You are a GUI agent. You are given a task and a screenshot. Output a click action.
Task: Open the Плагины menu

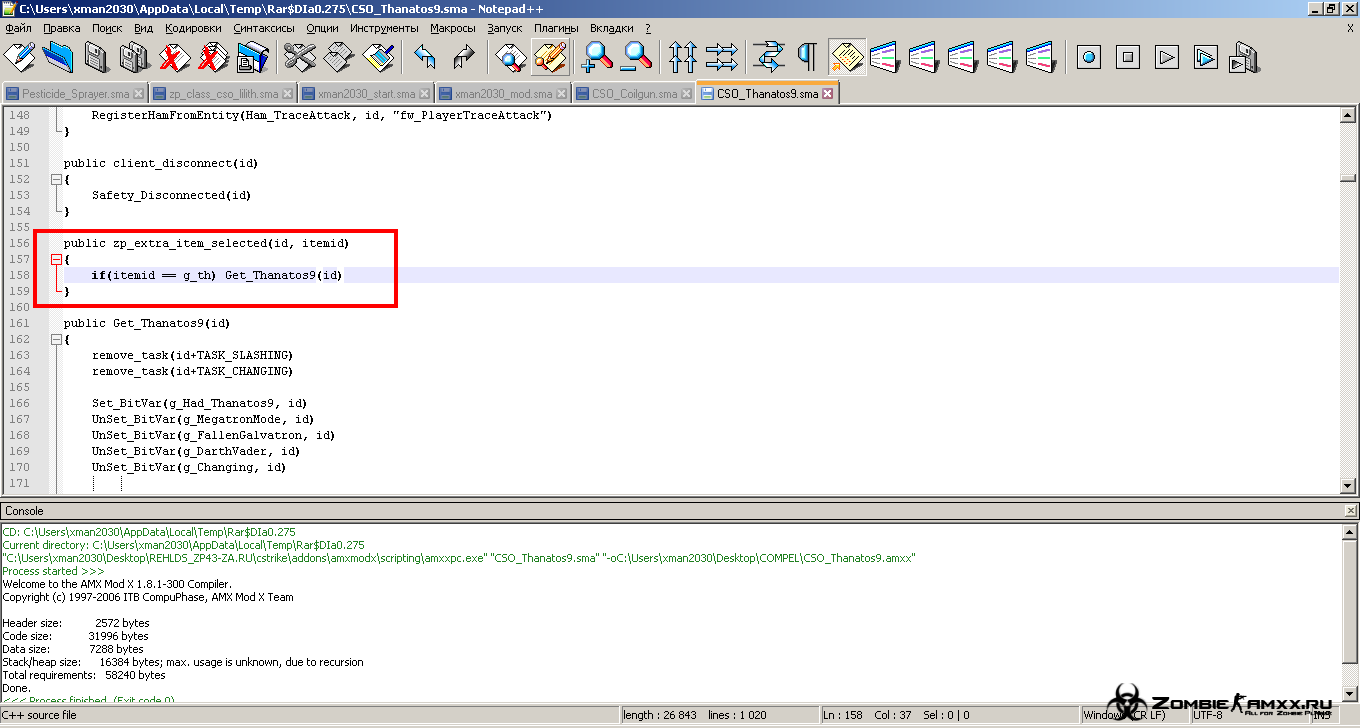(555, 28)
